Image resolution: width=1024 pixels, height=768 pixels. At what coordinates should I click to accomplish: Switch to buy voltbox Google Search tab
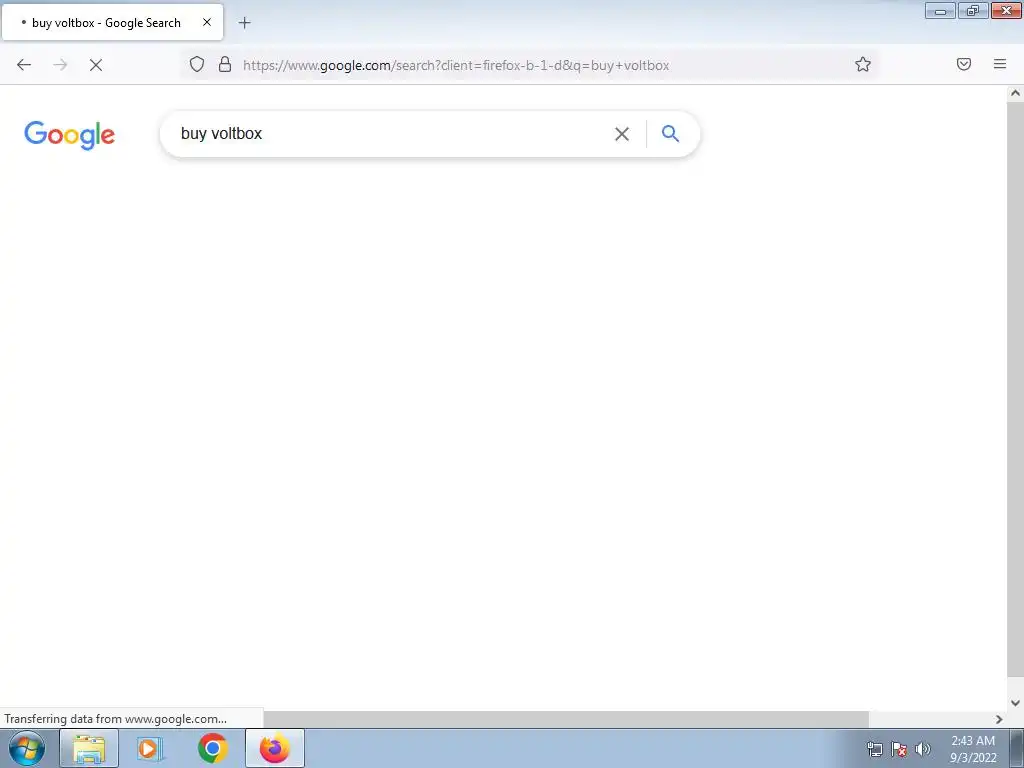[112, 22]
